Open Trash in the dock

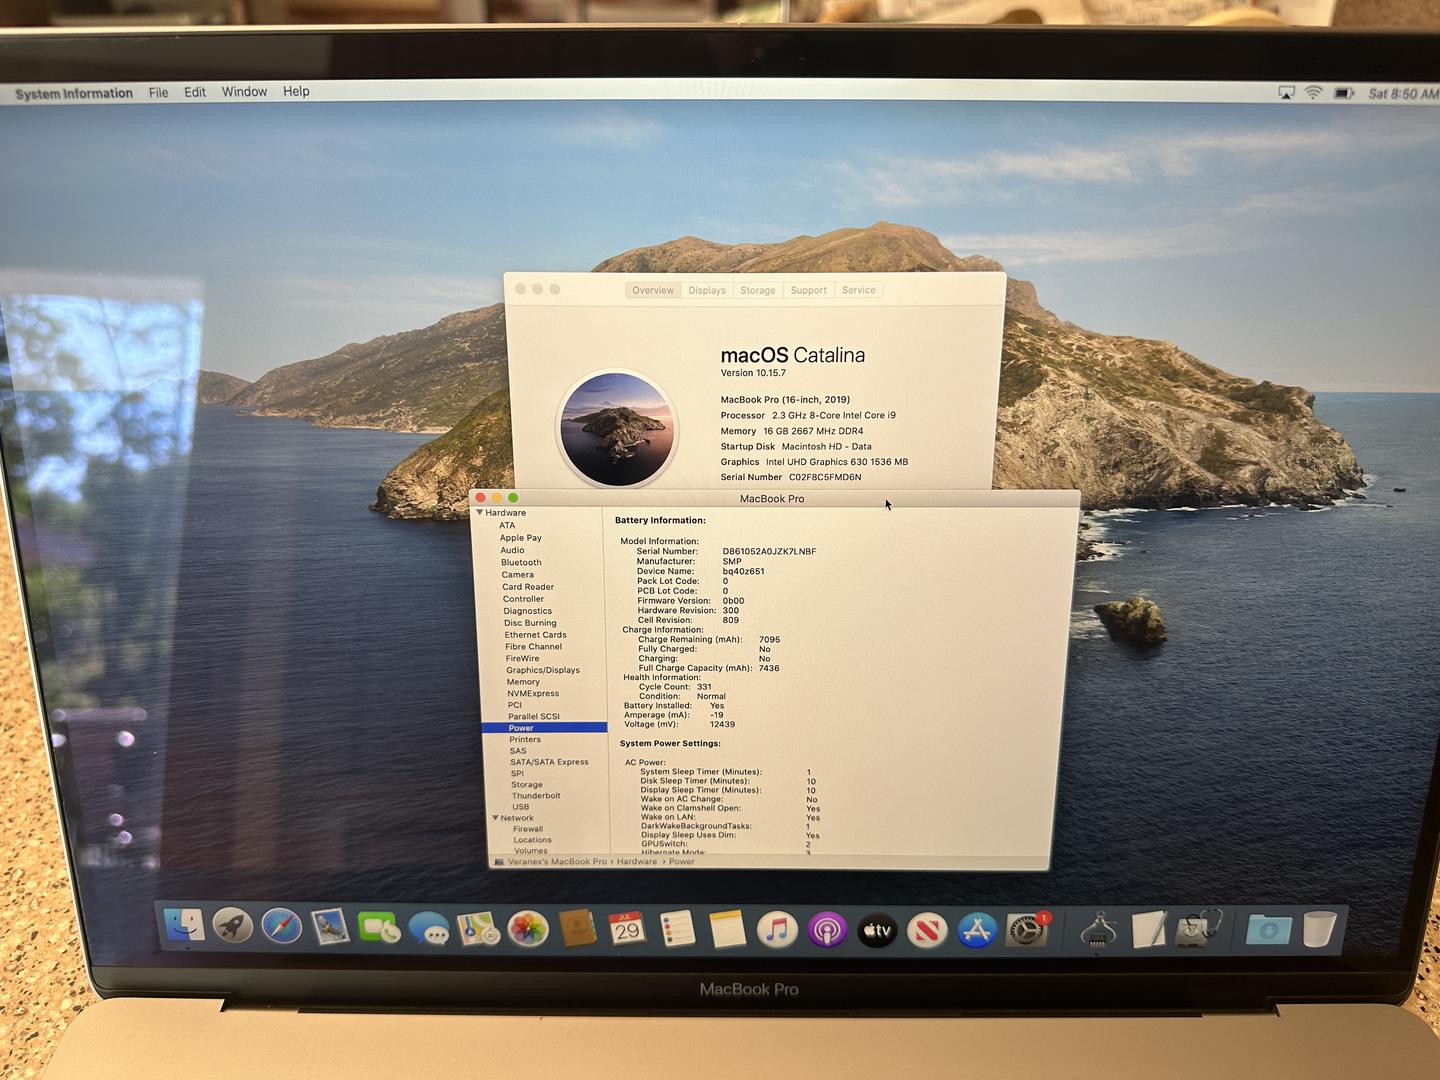coord(1319,928)
